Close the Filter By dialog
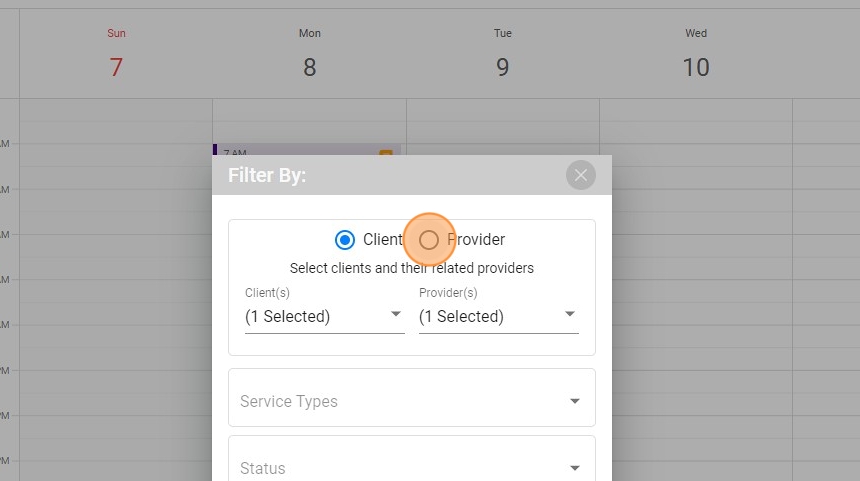 (581, 175)
